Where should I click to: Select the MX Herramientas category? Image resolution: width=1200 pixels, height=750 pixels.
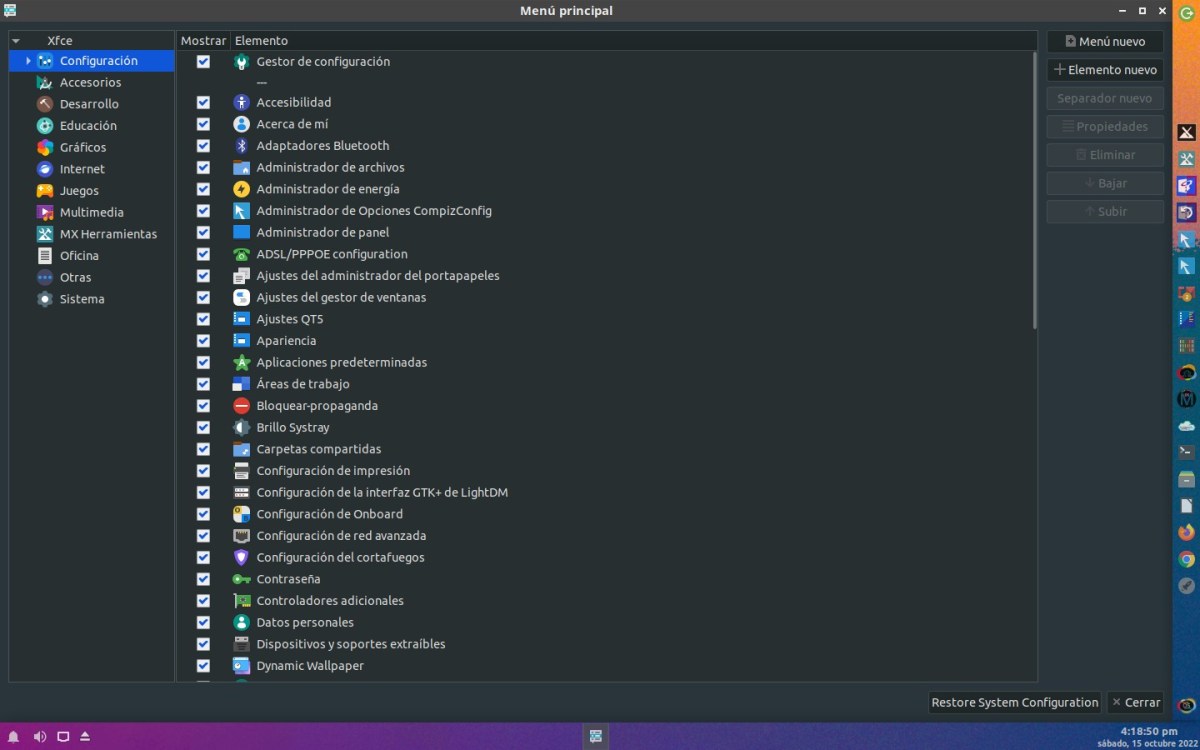coord(108,234)
